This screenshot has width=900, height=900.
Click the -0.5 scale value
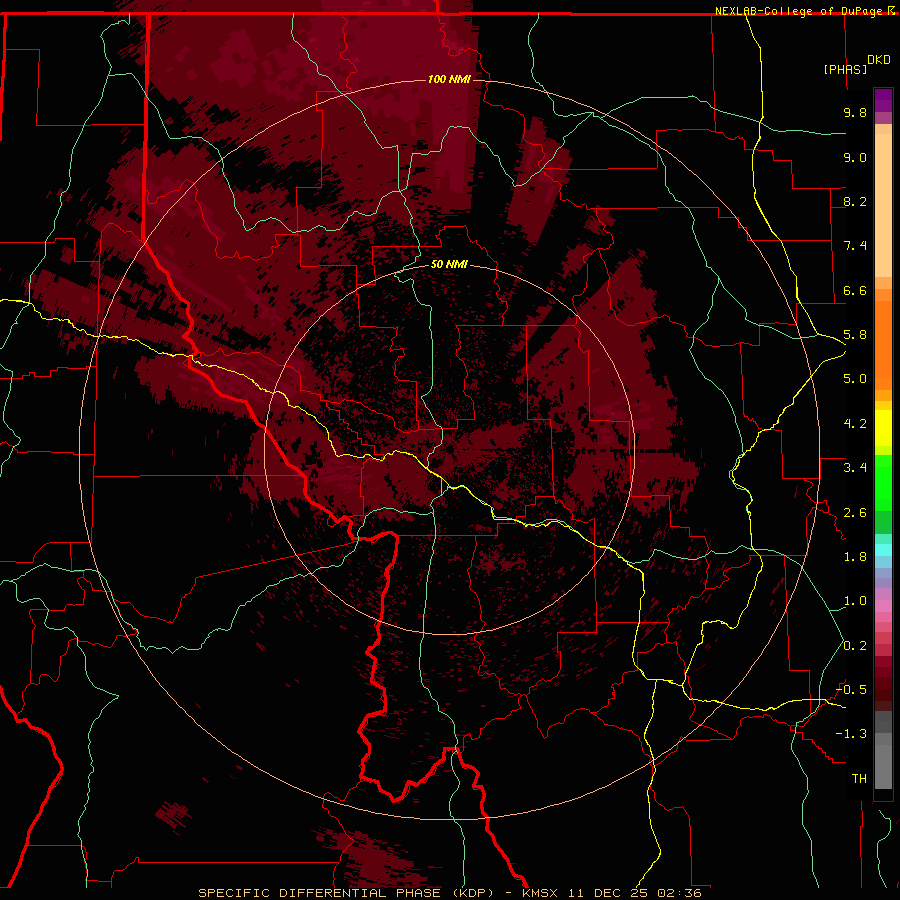coord(851,690)
